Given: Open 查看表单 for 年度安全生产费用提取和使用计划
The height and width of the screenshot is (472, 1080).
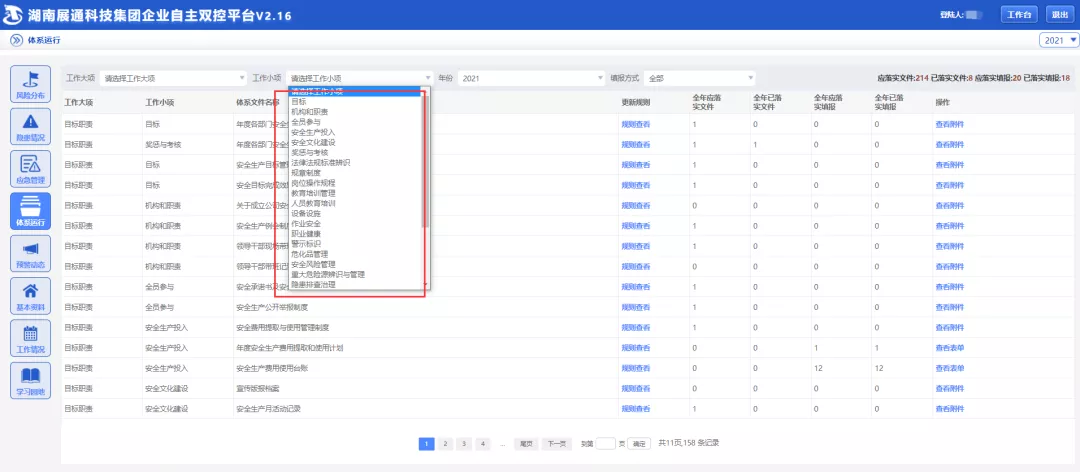Looking at the screenshot, I should (950, 348).
